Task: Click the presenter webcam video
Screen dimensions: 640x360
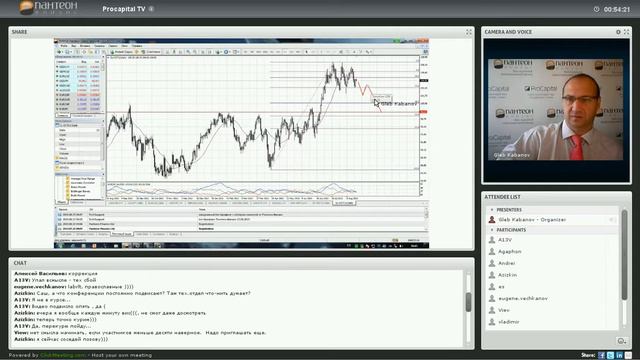Action: pos(556,109)
